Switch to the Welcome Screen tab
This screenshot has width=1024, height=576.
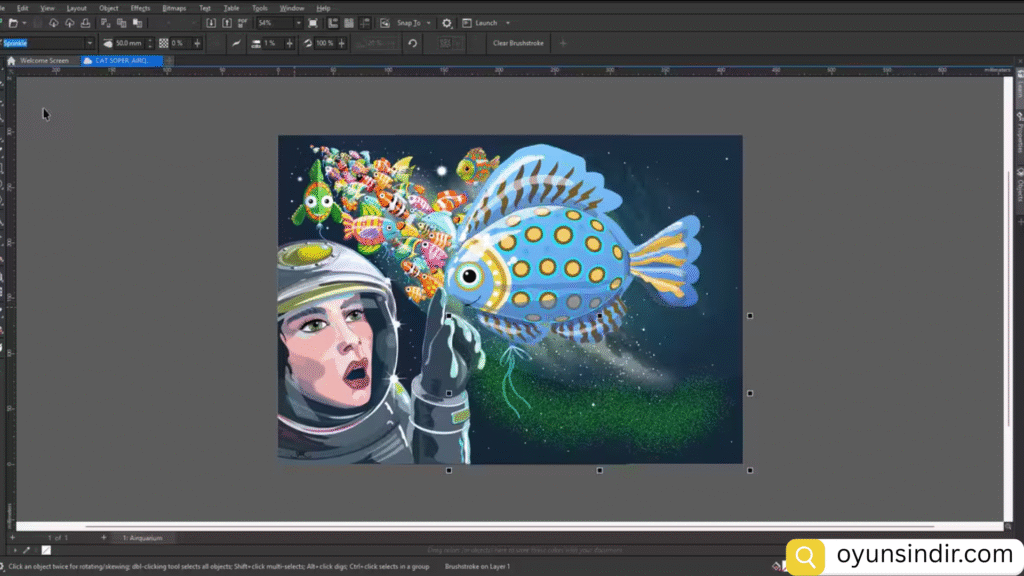44,61
